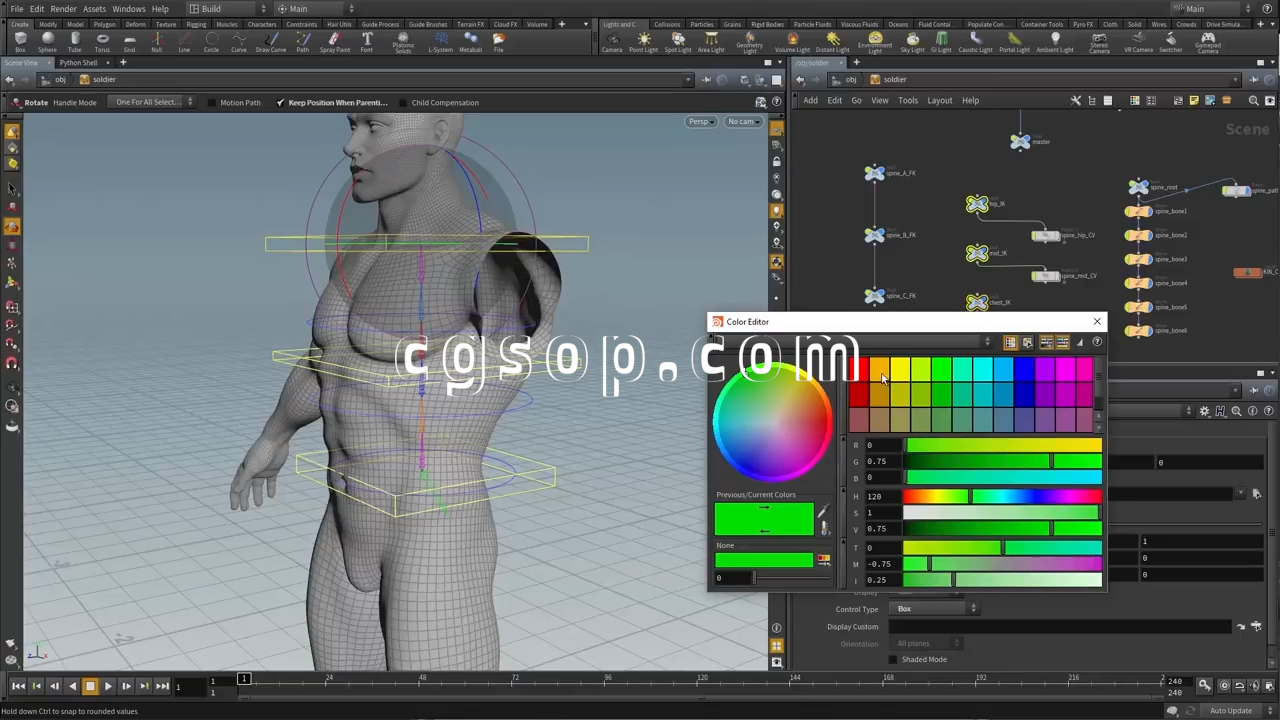Toggle the Motion Path checkbox
This screenshot has height=720, width=1280.
(214, 102)
